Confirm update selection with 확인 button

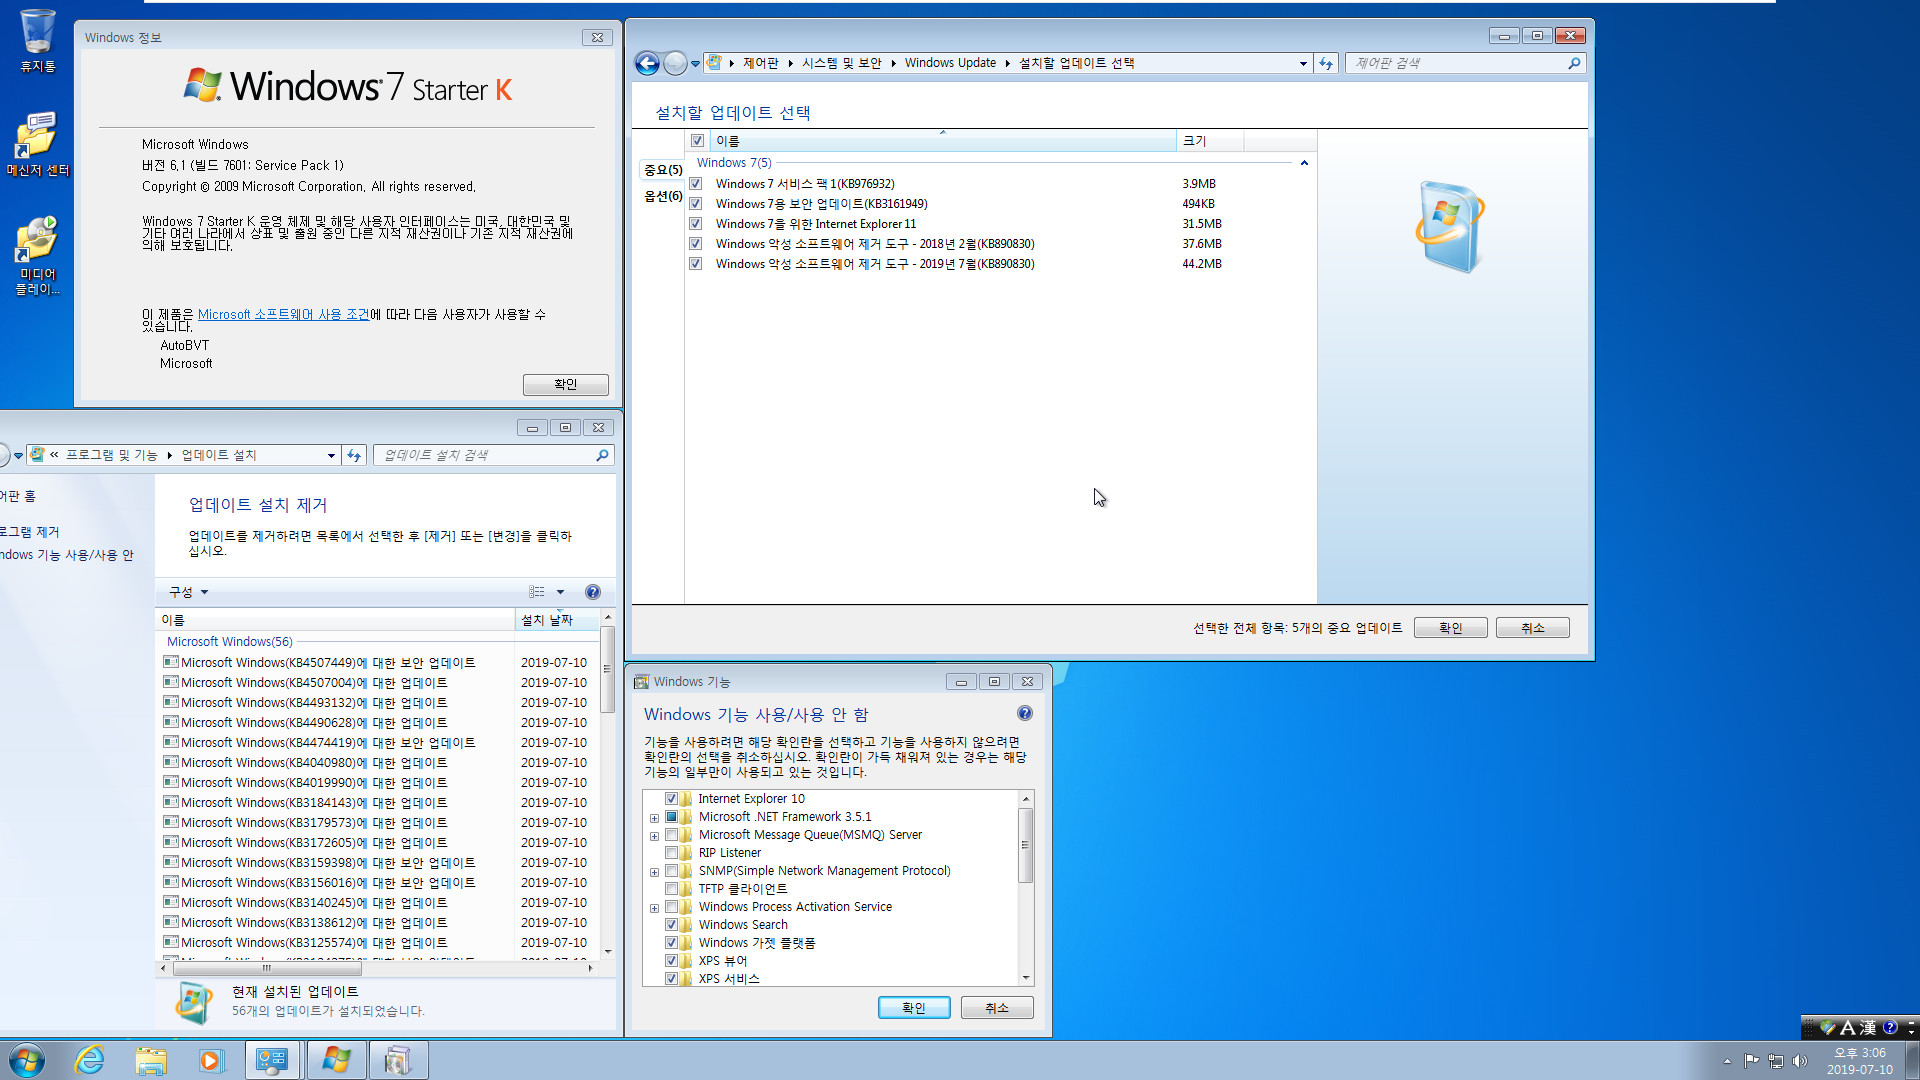1450,628
